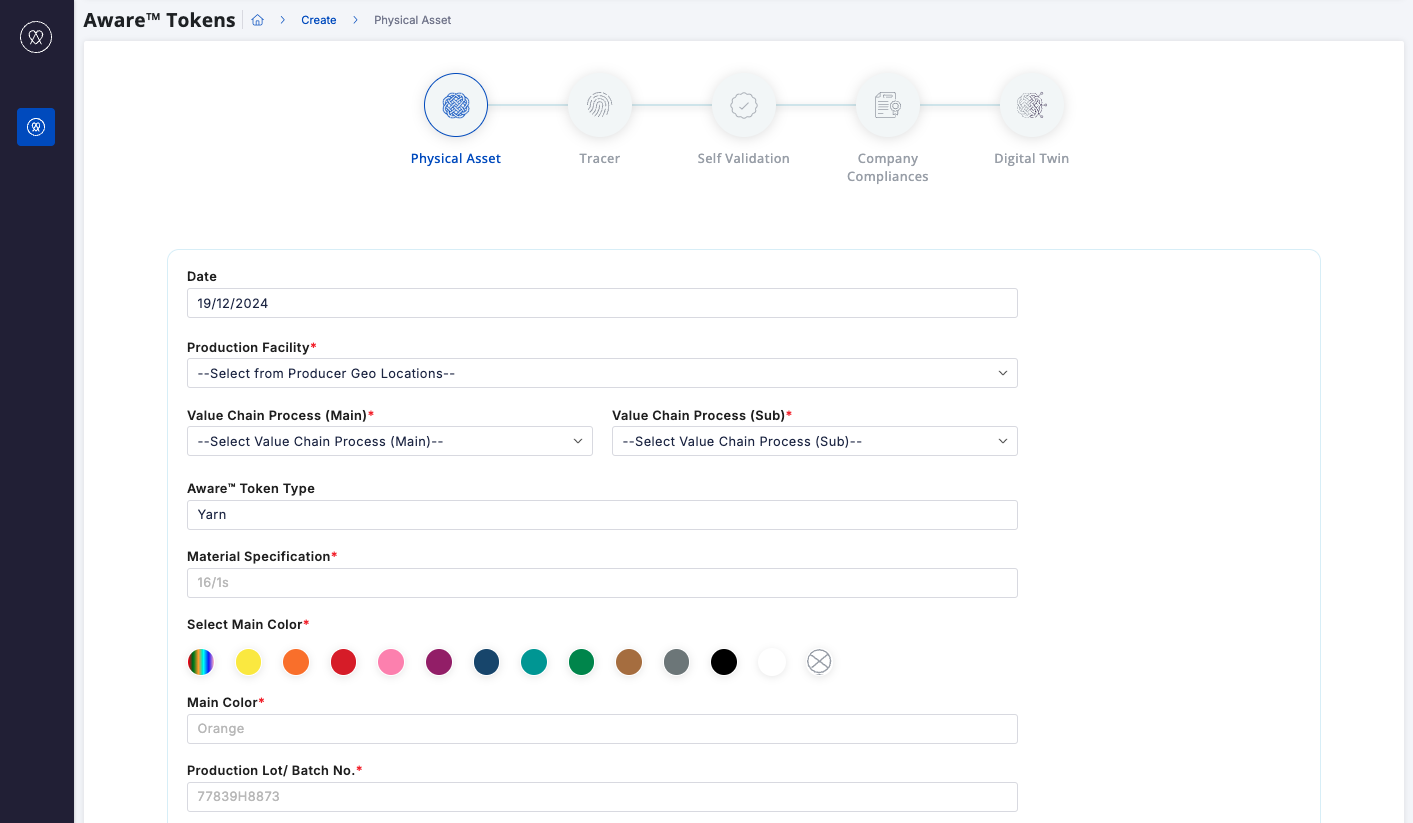Viewport: 1413px width, 823px height.
Task: Click the Production Lot/Batch No. field
Action: click(x=601, y=797)
